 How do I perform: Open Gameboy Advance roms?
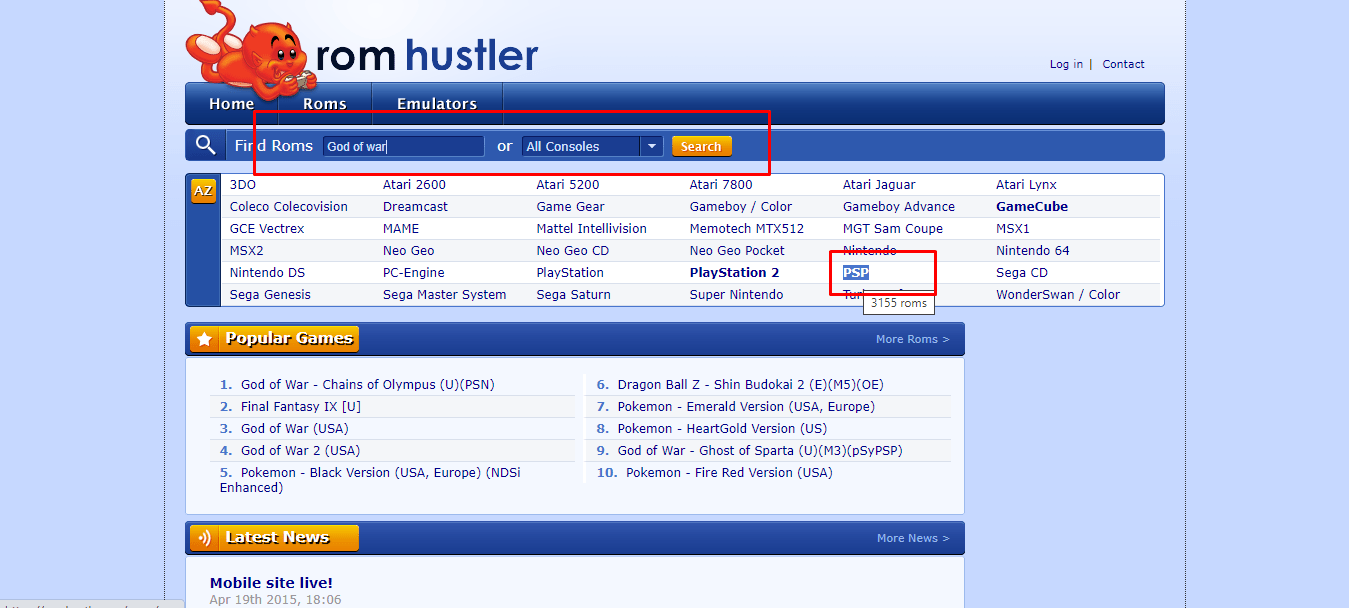point(899,207)
